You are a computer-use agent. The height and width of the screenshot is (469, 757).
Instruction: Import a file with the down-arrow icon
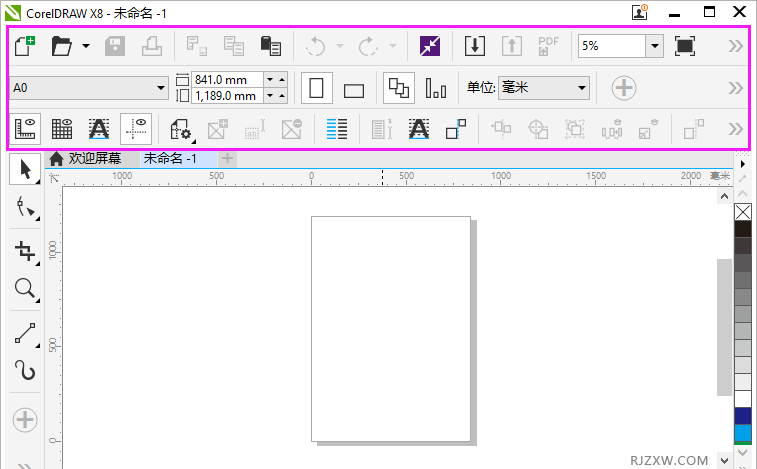coord(475,46)
